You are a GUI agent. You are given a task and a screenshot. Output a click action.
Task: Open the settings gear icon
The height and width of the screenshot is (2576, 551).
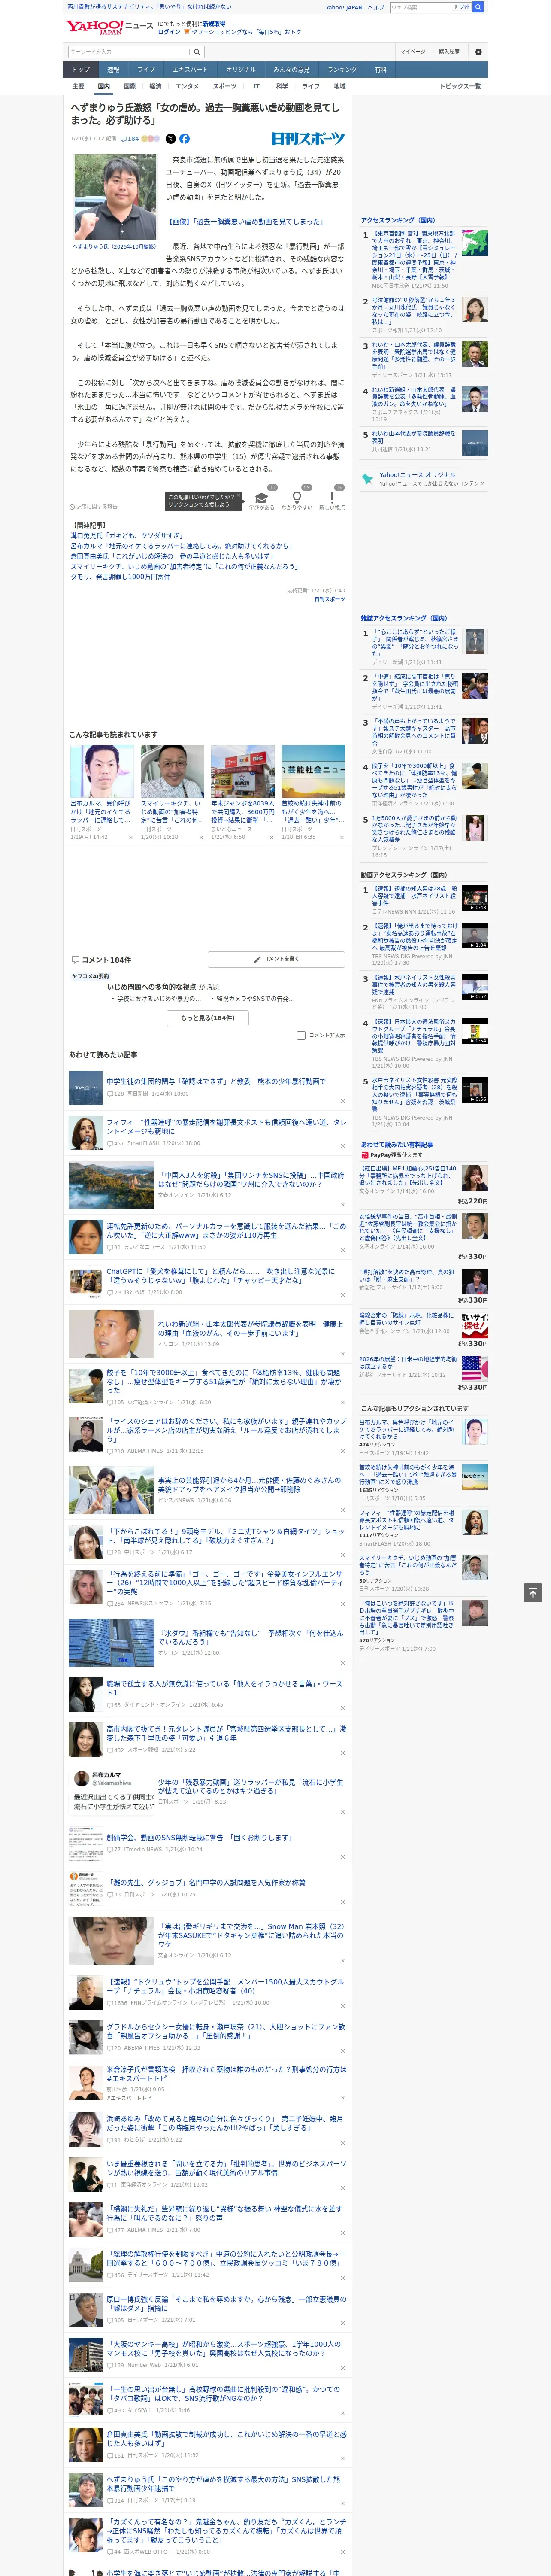(x=478, y=51)
